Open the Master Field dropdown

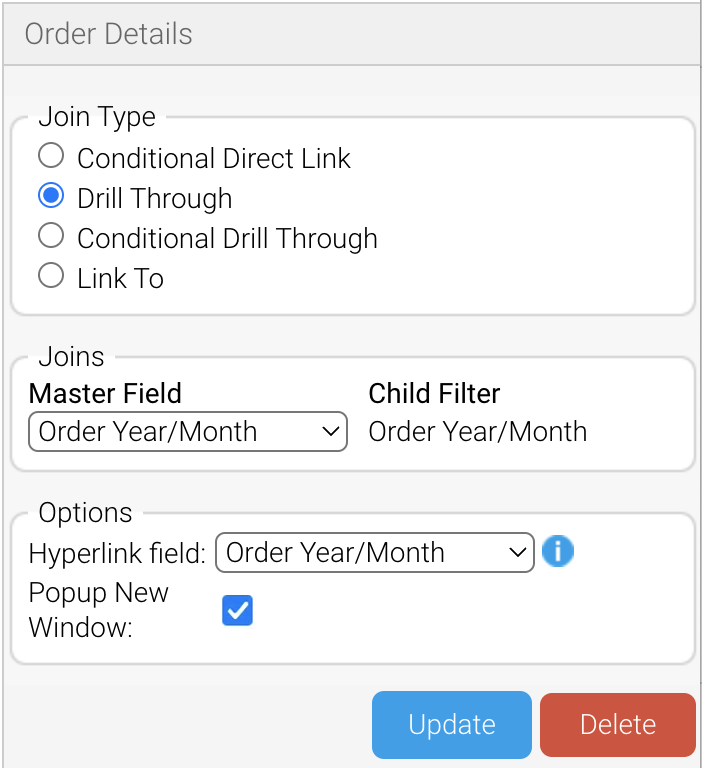(188, 432)
